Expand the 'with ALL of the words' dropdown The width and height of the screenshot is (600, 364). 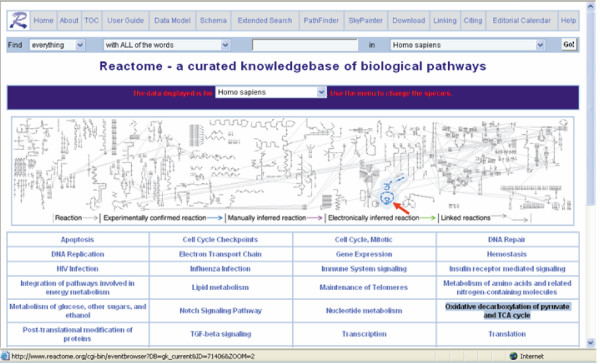pyautogui.click(x=166, y=45)
